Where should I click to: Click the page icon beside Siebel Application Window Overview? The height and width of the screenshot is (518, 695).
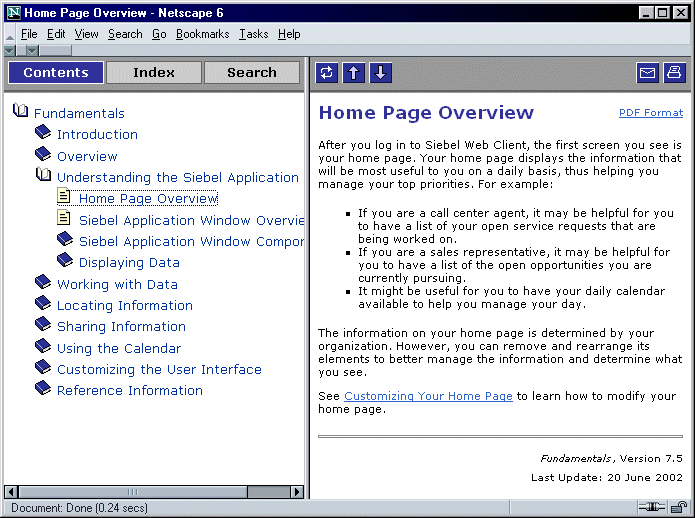[64, 217]
